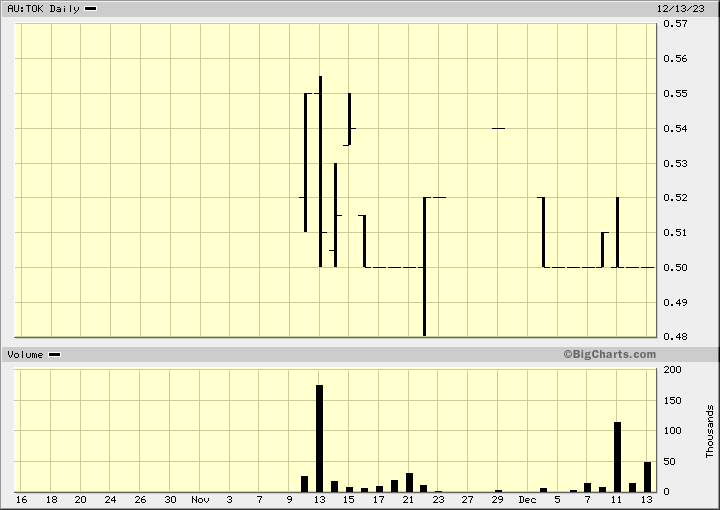Click the 150 volume axis label

[x=673, y=400]
